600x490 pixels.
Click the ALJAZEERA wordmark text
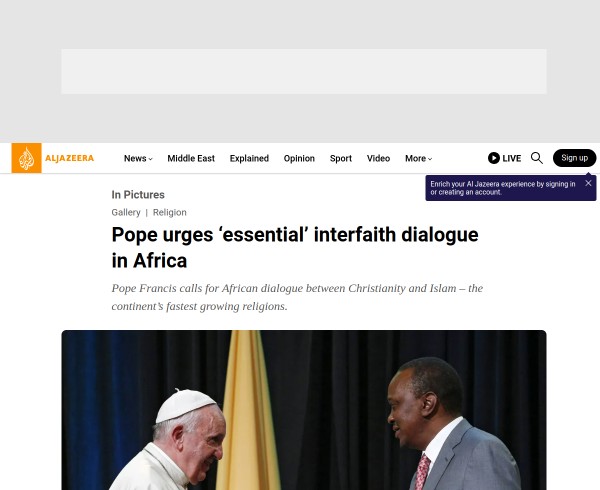[x=69, y=158]
